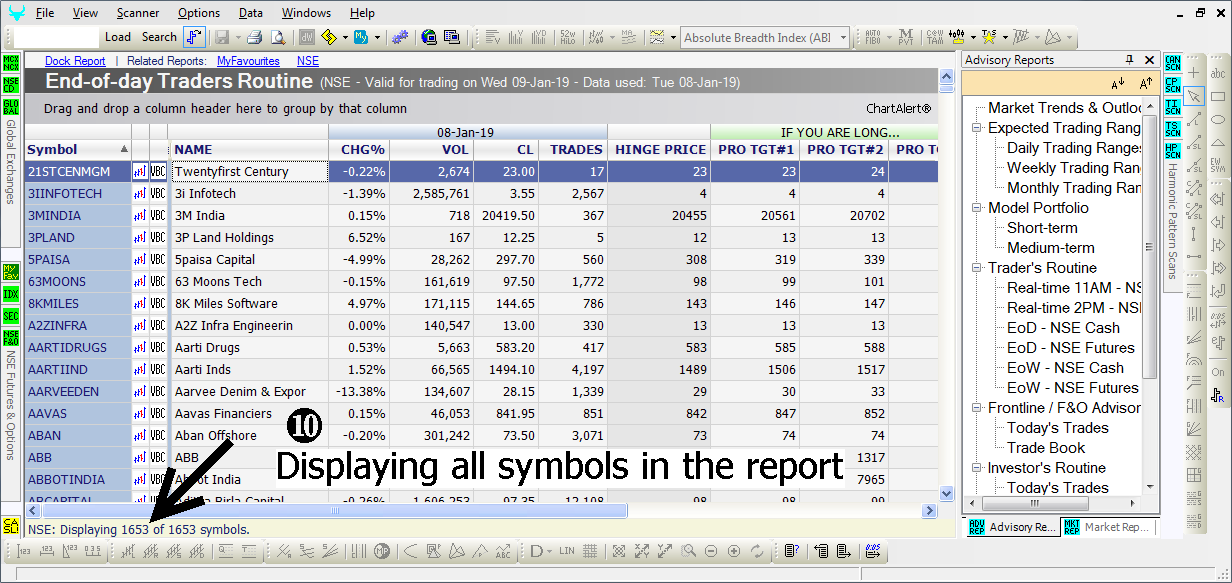The image size is (1232, 583).
Task: Toggle the On switch in the drawing toolbar
Action: (1218, 371)
